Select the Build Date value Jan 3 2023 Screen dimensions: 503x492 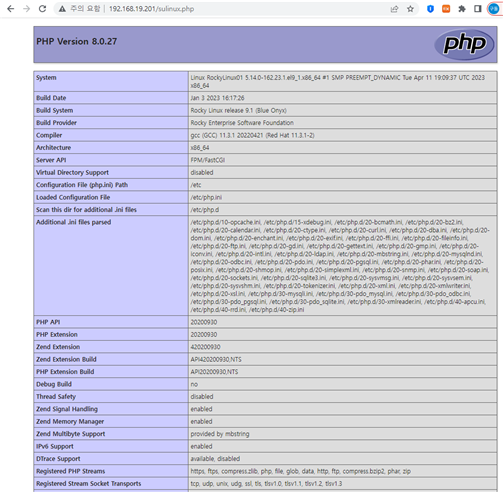click(217, 98)
